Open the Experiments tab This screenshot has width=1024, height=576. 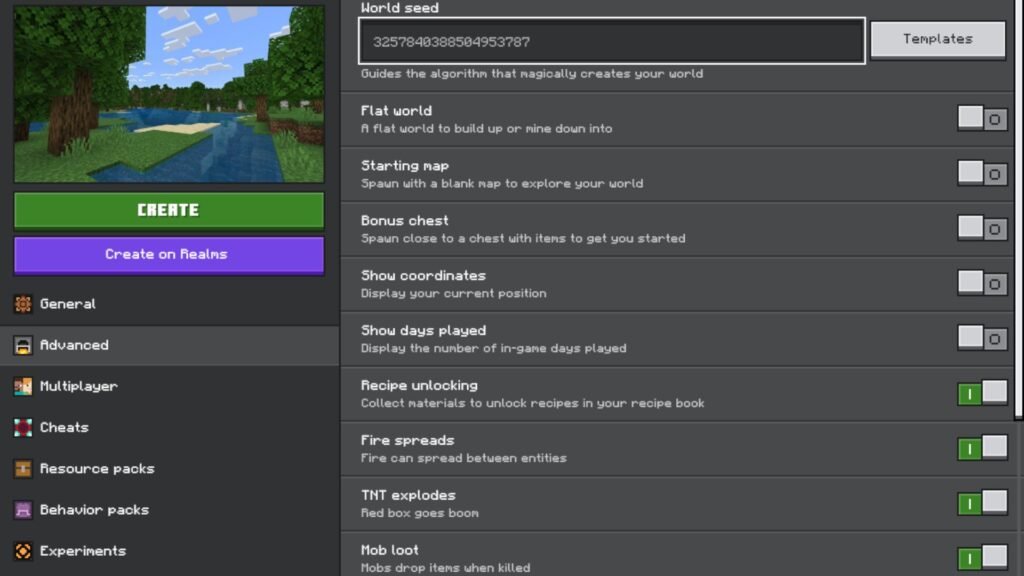170,551
